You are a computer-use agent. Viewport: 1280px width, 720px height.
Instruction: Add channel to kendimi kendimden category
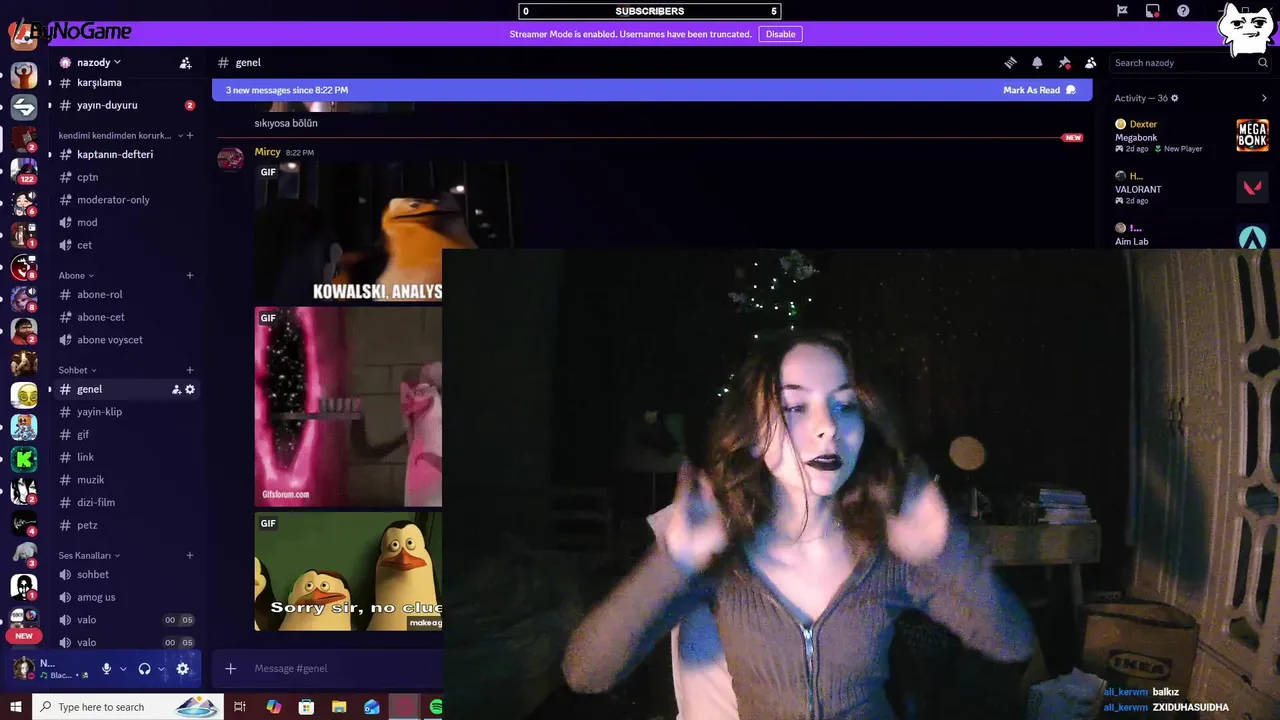(x=190, y=135)
